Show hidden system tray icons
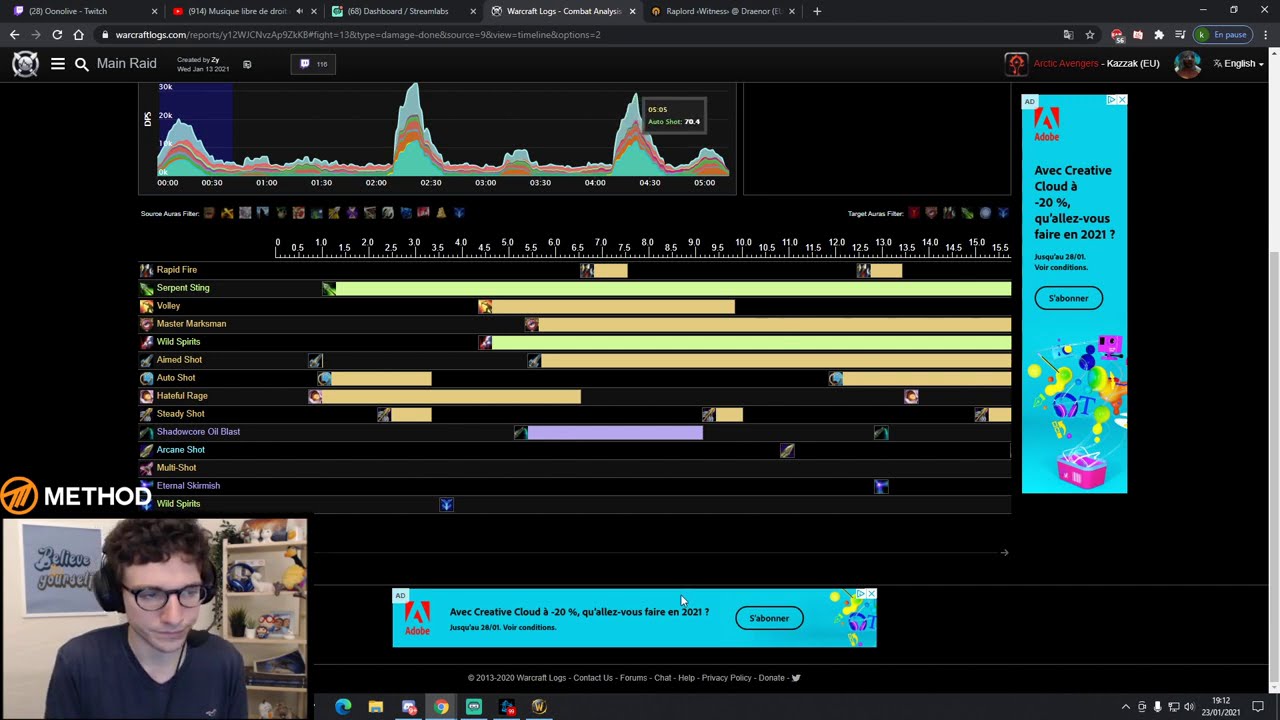Image resolution: width=1280 pixels, height=720 pixels. coord(1125,707)
